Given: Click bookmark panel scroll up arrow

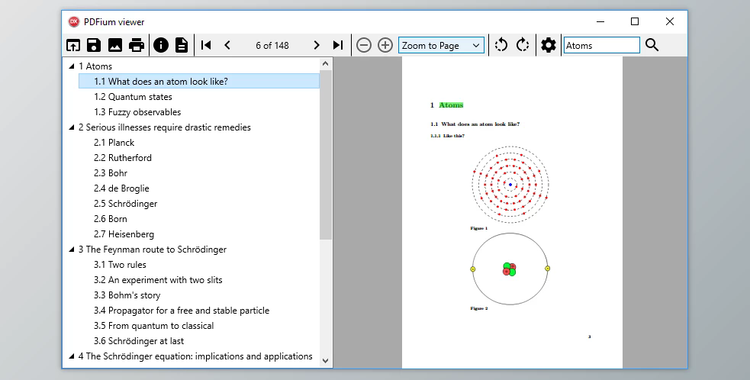Looking at the screenshot, I should point(326,64).
